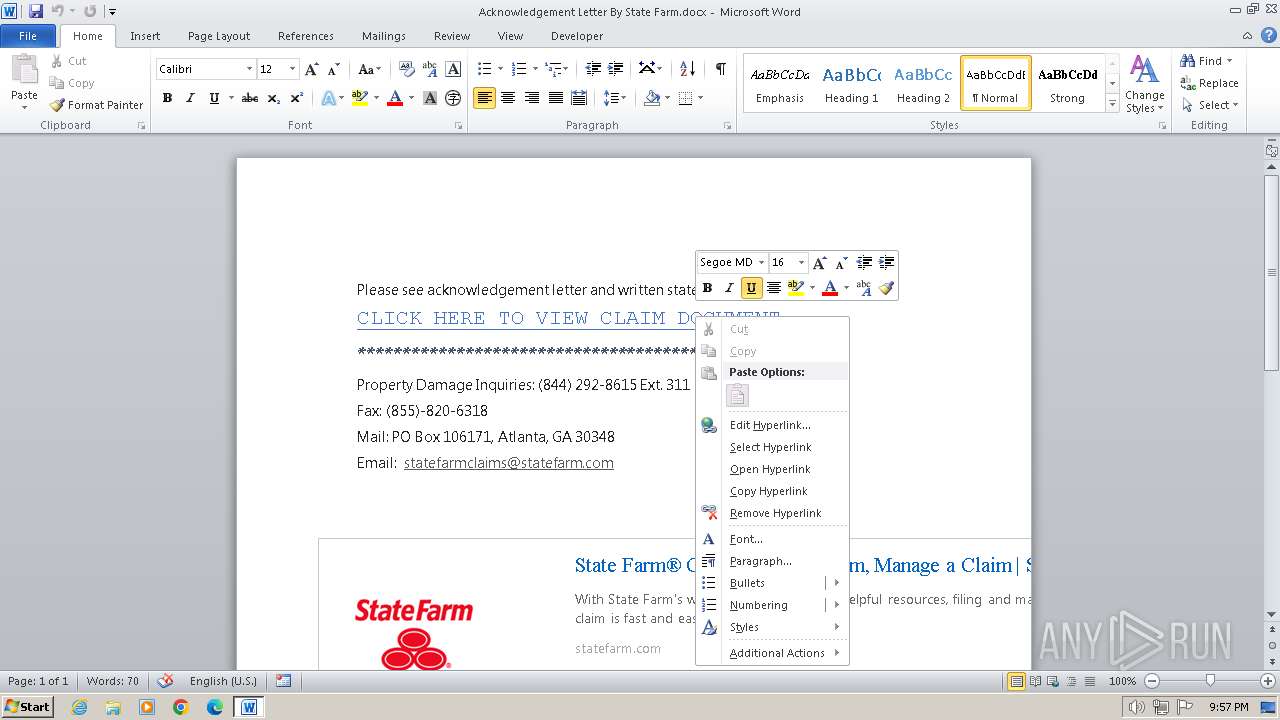Toggle Bold on the mini toolbar
1280x720 pixels.
707,288
